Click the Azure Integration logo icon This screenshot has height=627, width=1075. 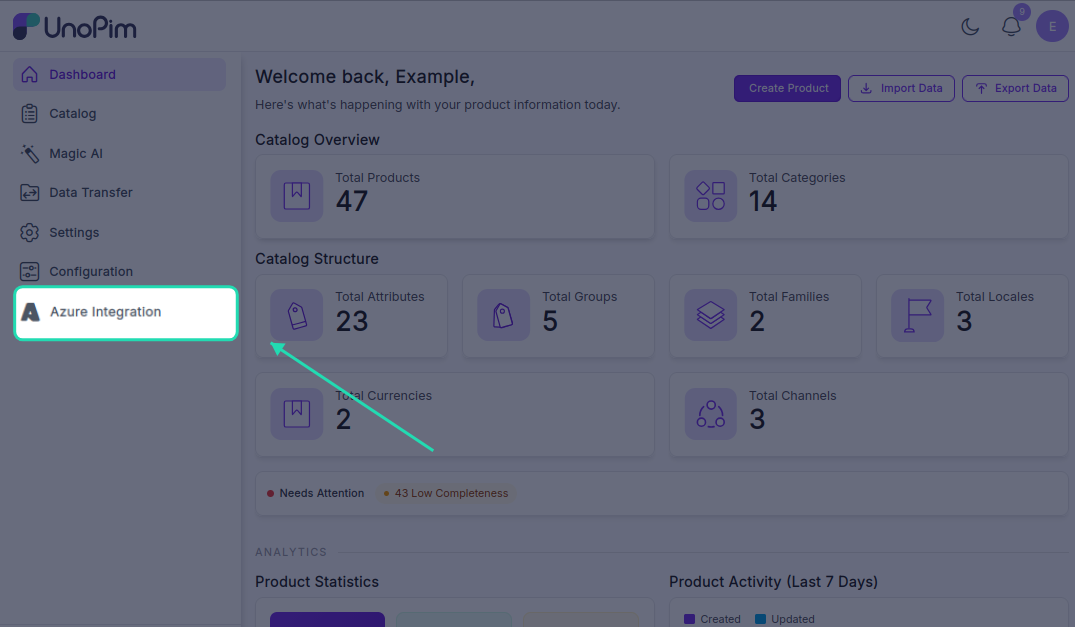(x=30, y=312)
